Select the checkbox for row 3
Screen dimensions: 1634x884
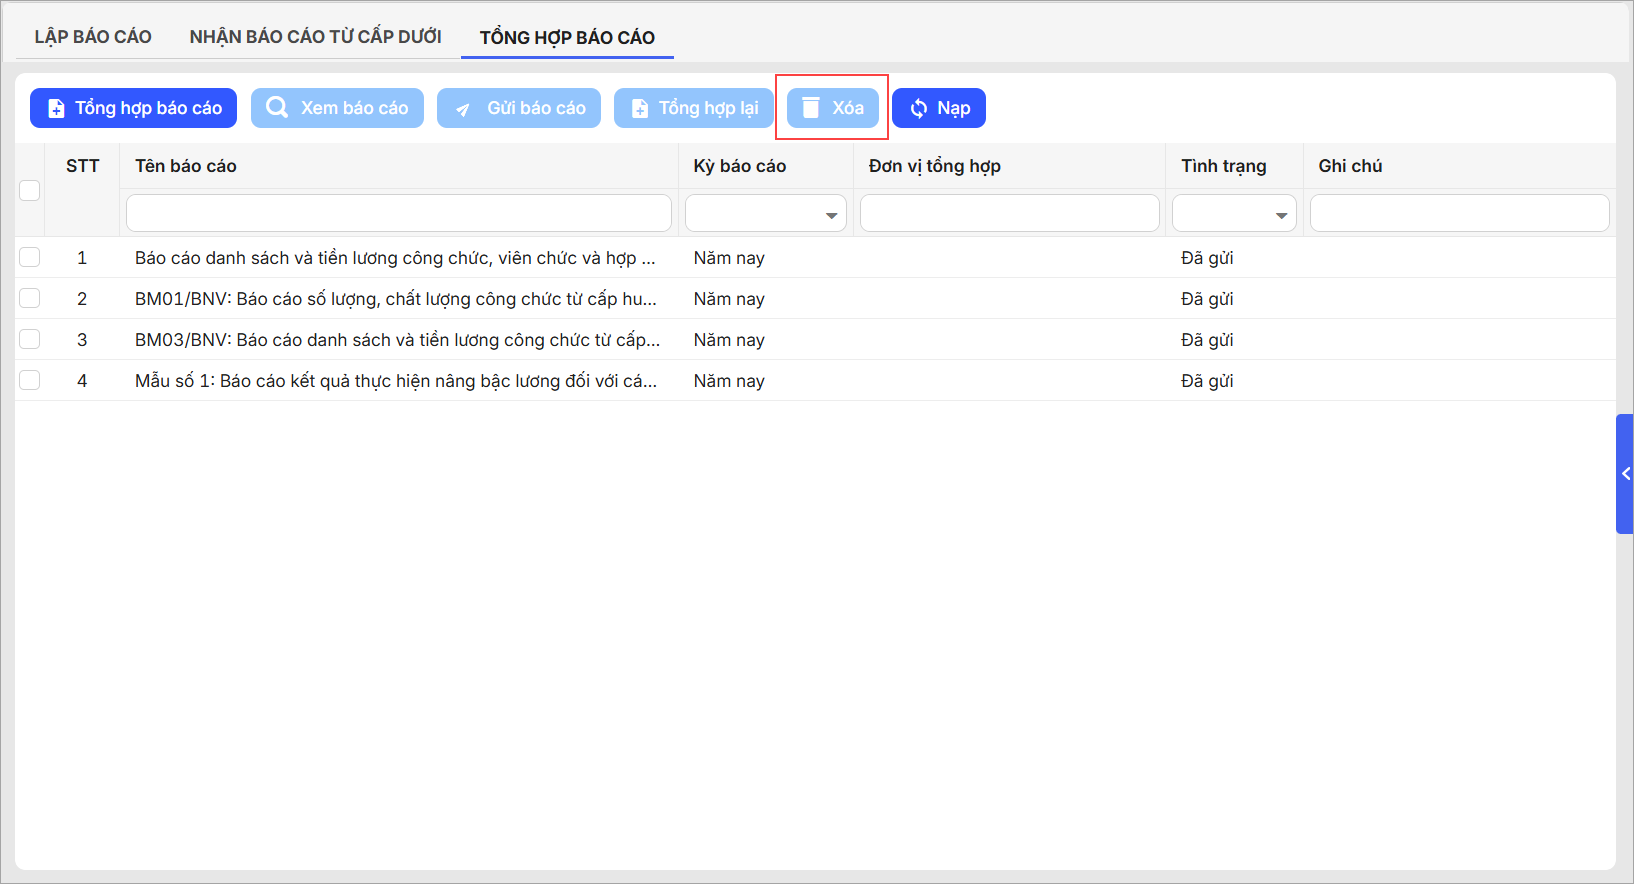click(x=30, y=340)
